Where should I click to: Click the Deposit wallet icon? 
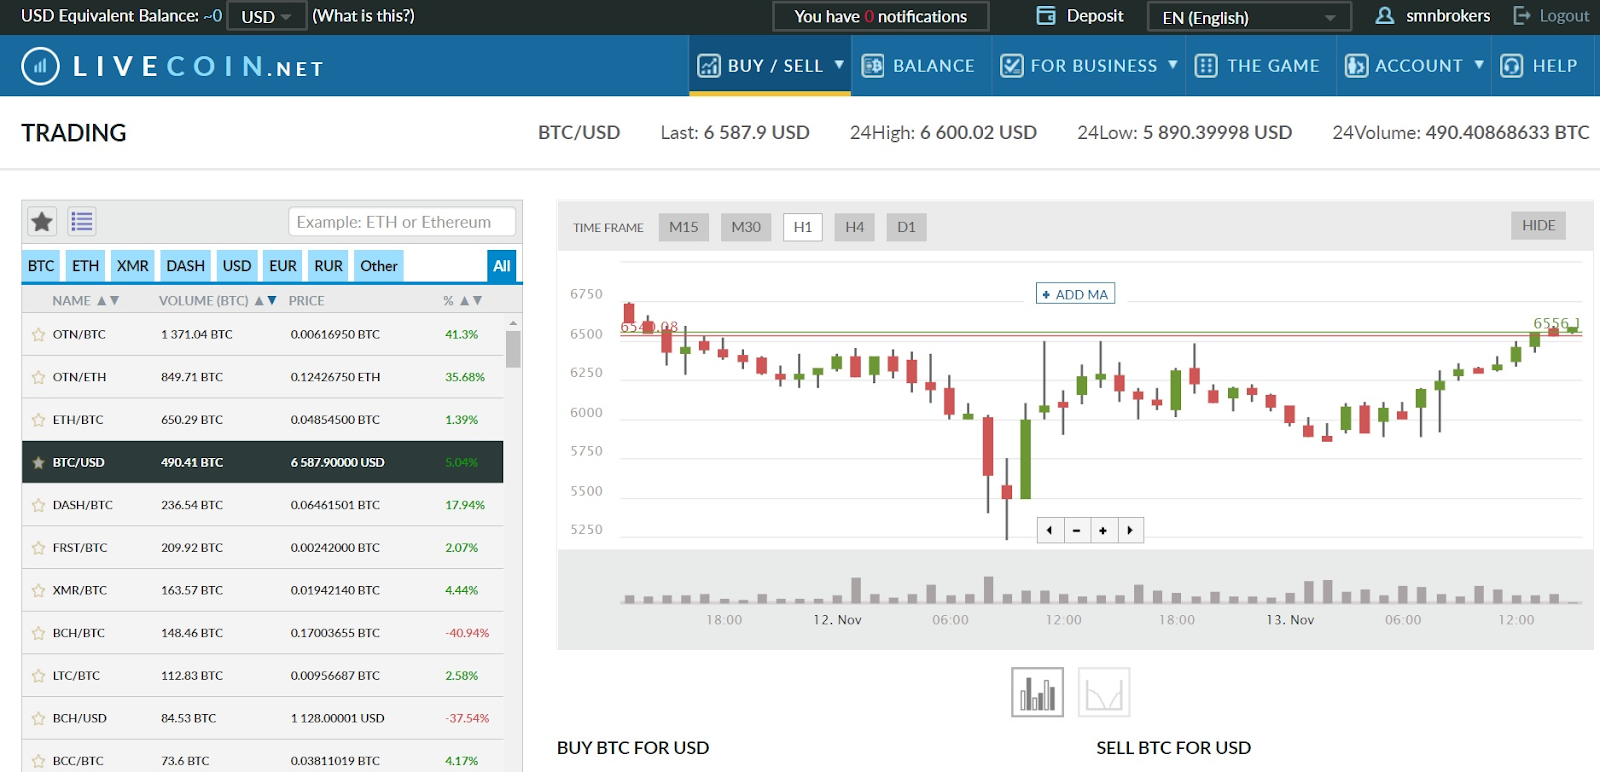coord(1046,16)
